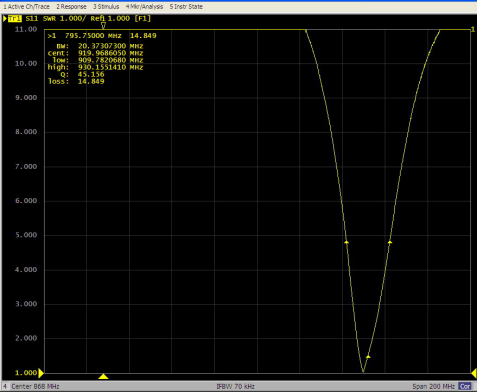Click the IFBW 70 kHz field
477x392 pixels.
pyautogui.click(x=235, y=387)
